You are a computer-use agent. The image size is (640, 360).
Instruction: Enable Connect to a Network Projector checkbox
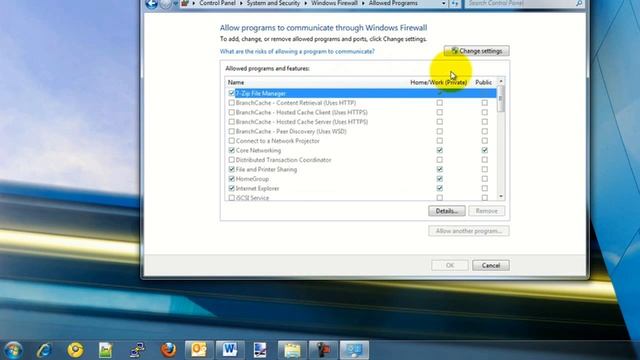232,141
